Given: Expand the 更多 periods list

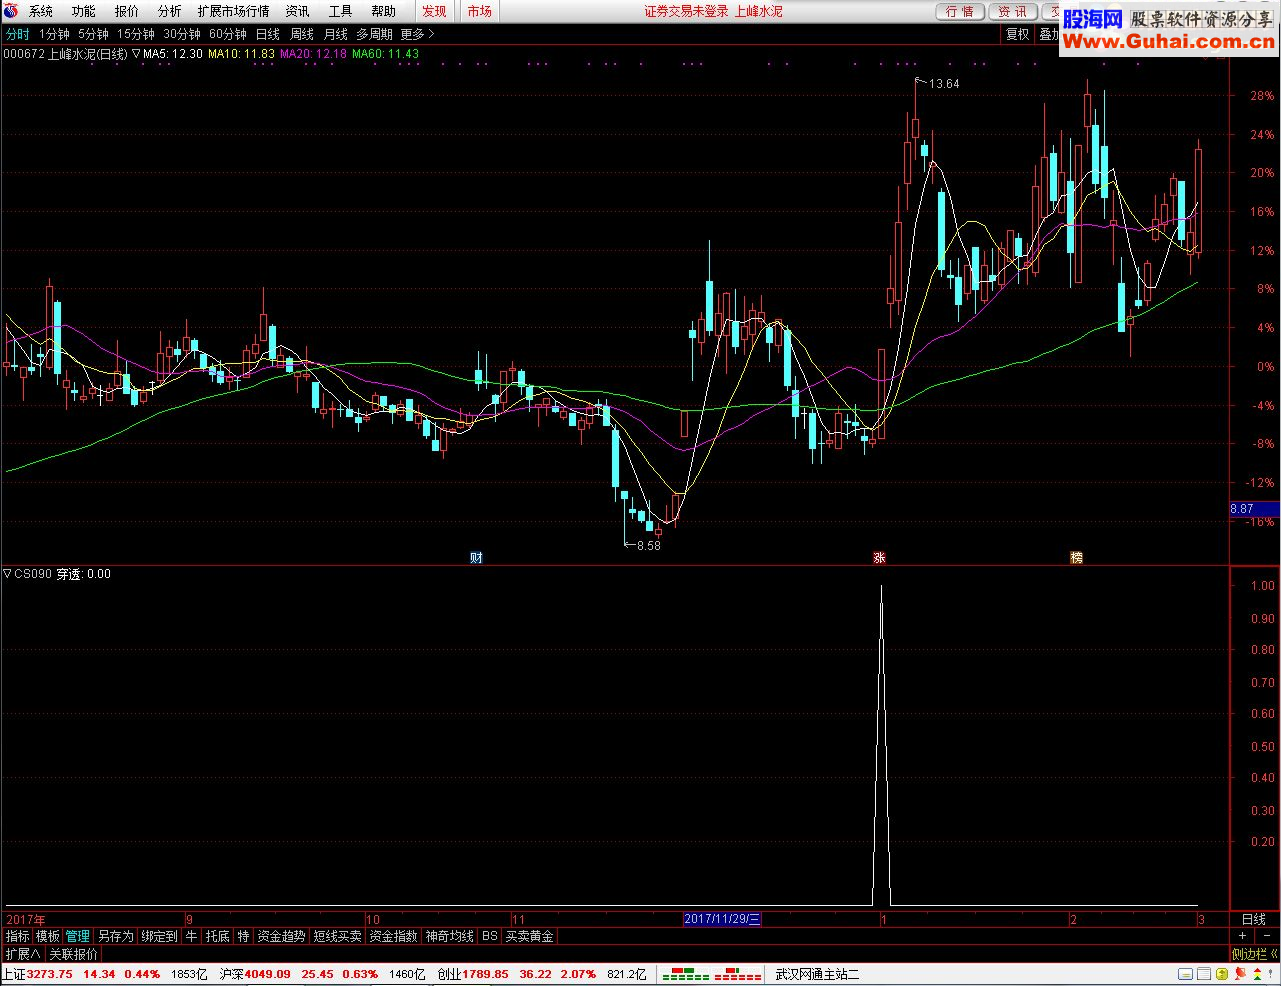Looking at the screenshot, I should coord(417,34).
